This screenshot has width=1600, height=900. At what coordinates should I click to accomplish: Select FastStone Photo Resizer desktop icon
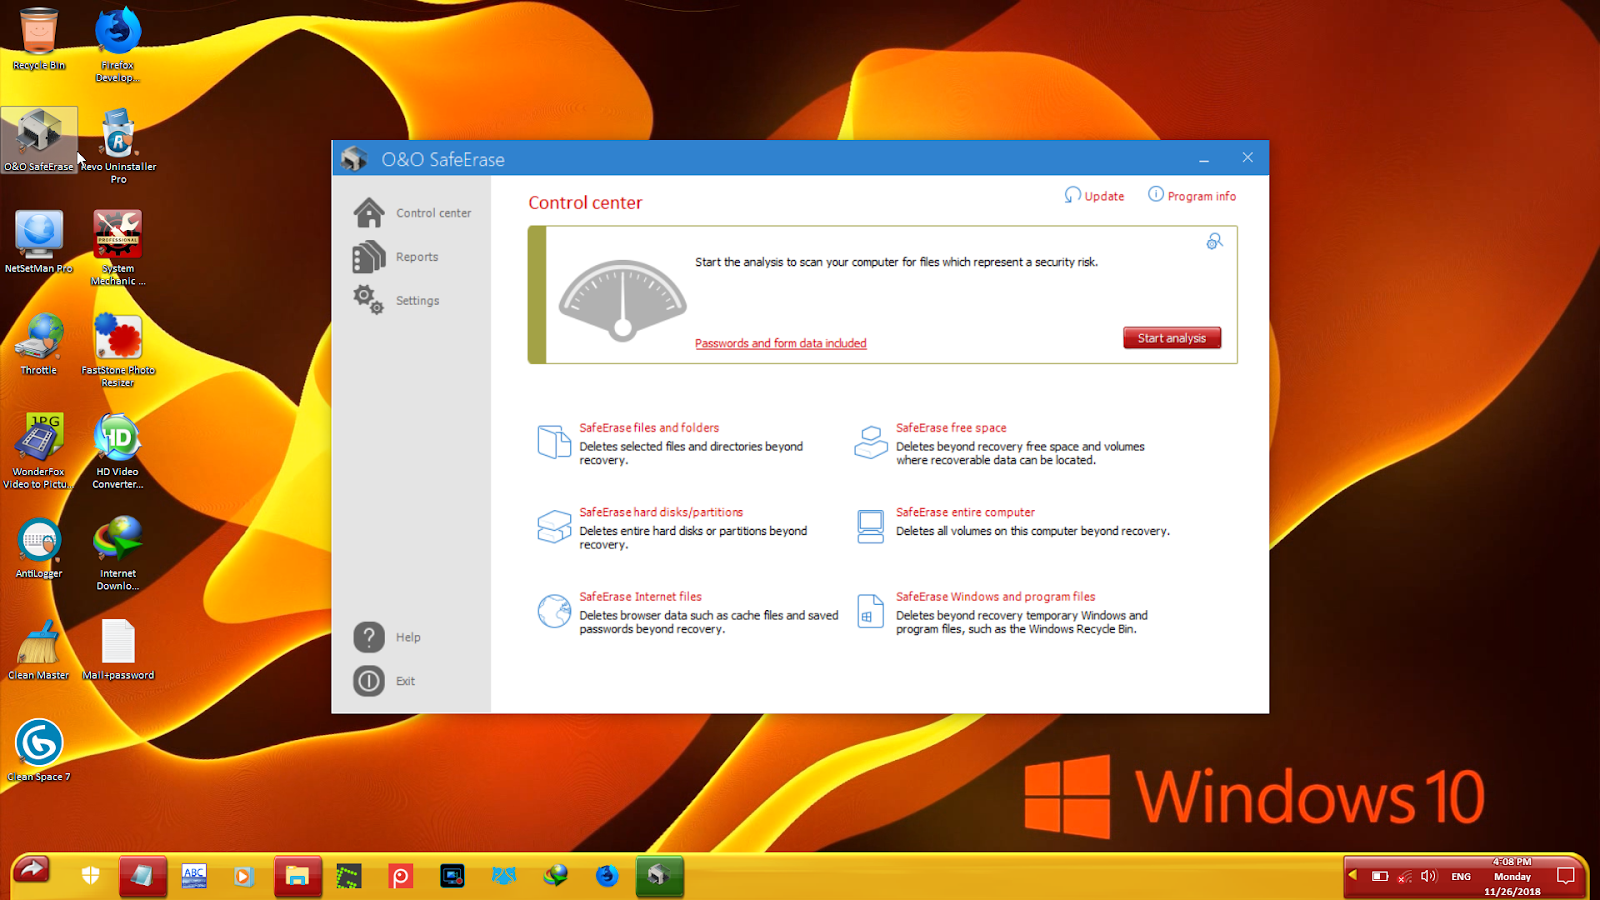pyautogui.click(x=118, y=349)
